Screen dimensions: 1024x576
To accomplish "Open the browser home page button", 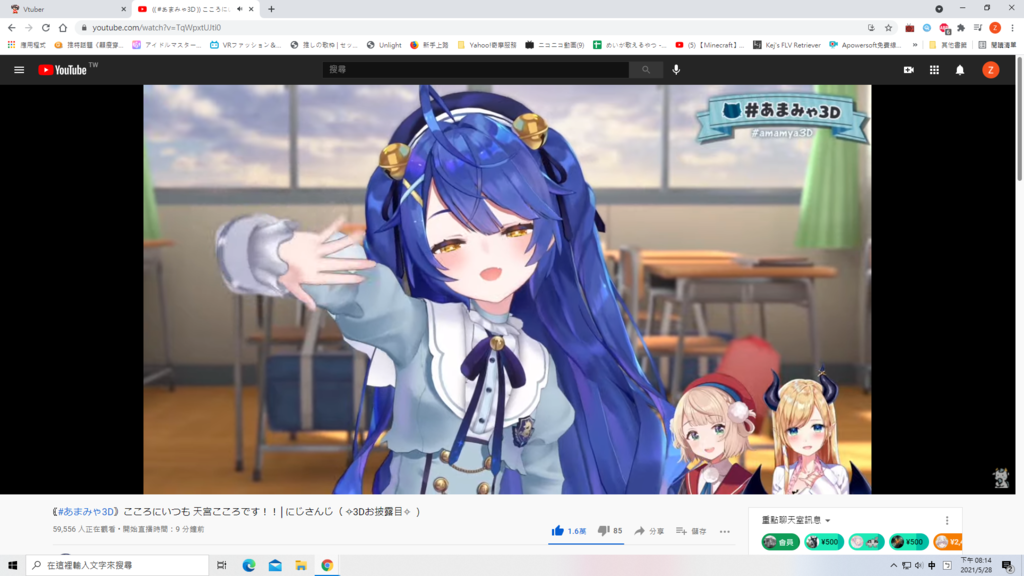I will [x=63, y=27].
